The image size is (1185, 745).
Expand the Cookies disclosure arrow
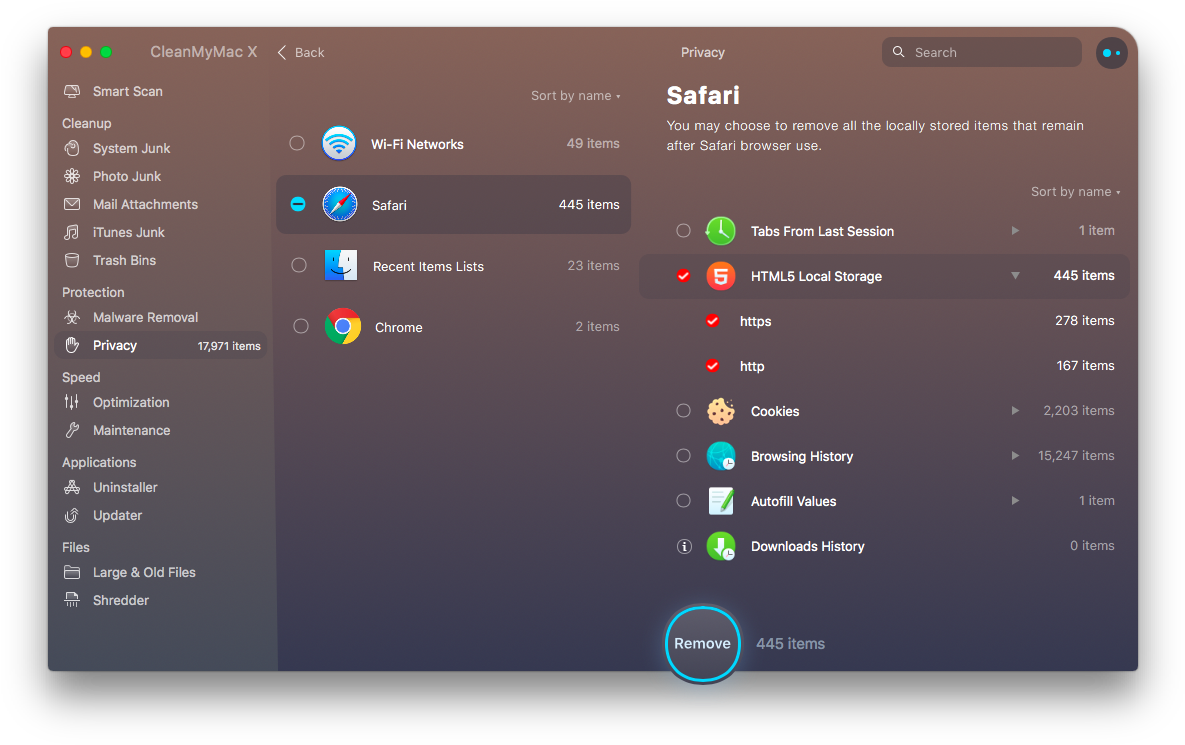point(1016,410)
